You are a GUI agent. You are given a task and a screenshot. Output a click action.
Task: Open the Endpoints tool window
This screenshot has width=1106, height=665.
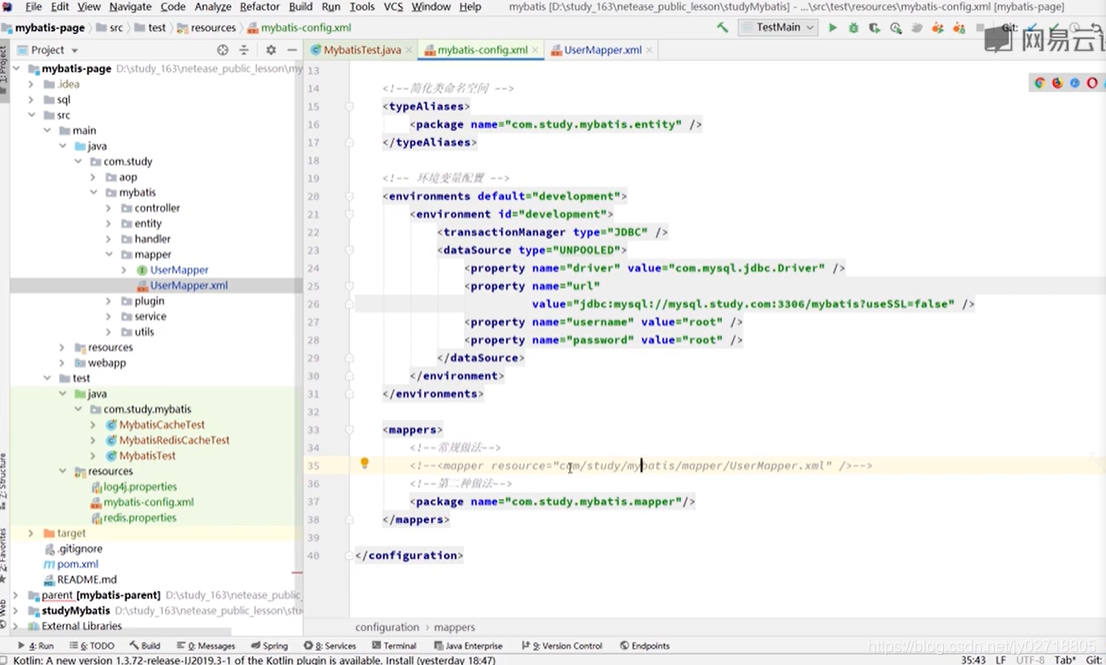645,645
